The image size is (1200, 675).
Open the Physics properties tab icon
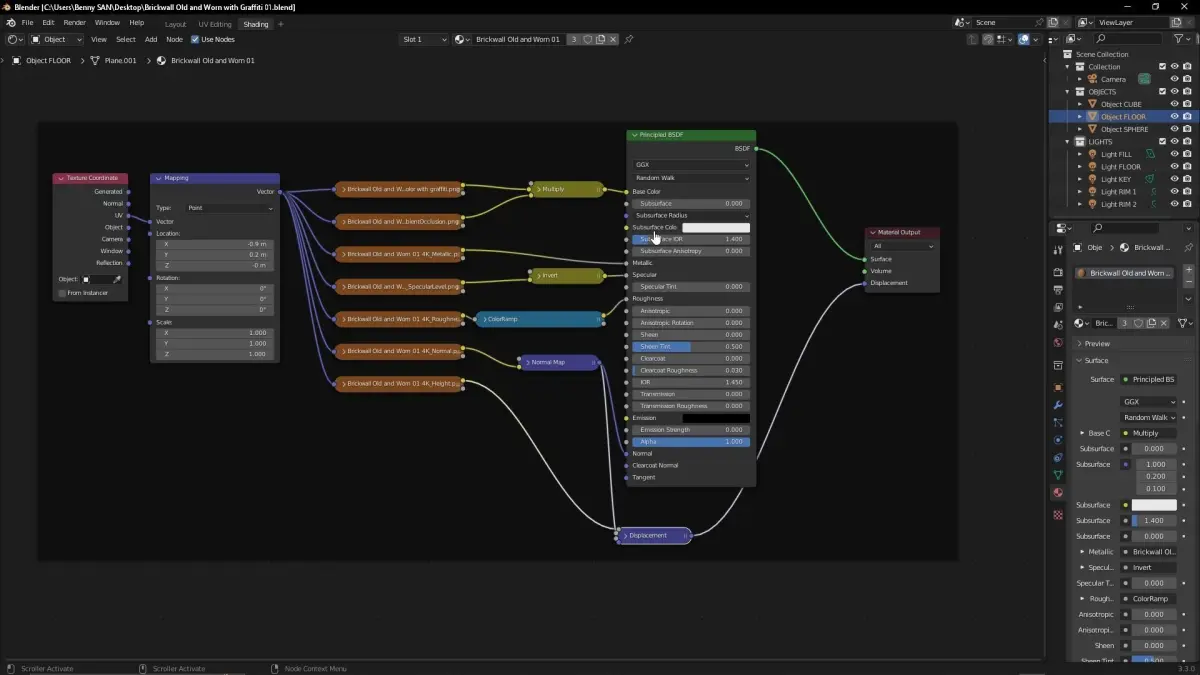click(x=1058, y=440)
